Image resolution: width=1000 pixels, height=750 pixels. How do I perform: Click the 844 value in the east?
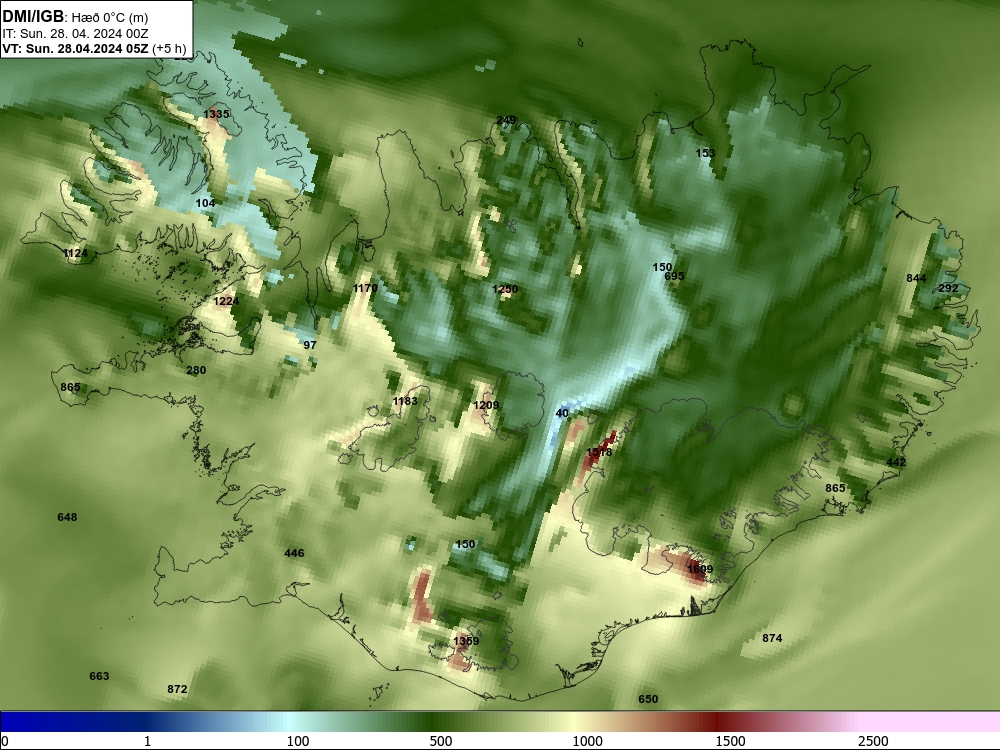pos(916,278)
